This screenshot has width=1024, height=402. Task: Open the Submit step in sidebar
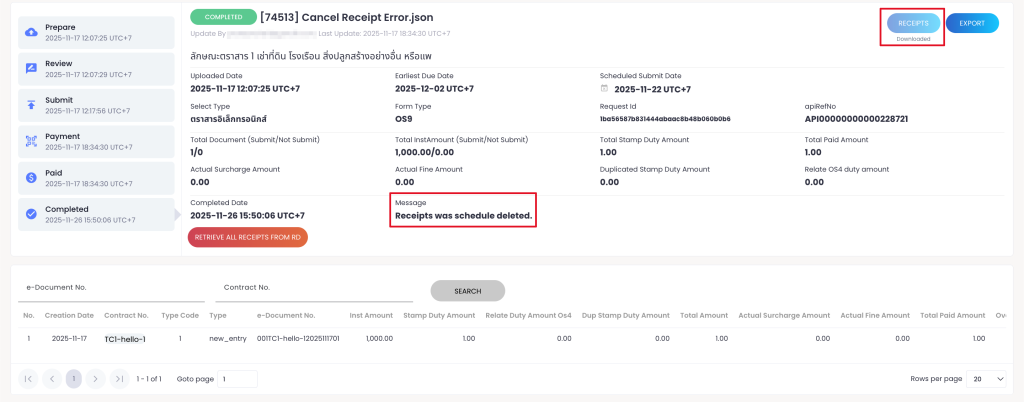tap(96, 105)
